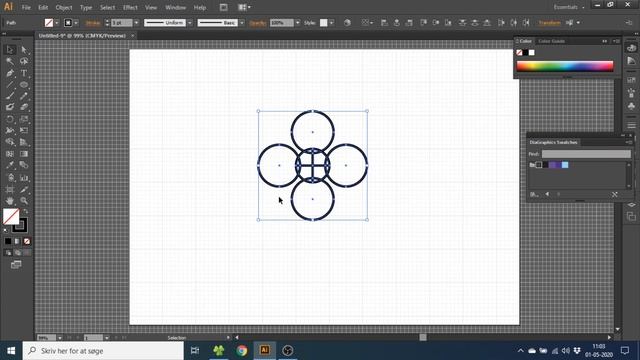Select the Selection tool (black arrow)
Screen dimensions: 640x360
click(10, 50)
